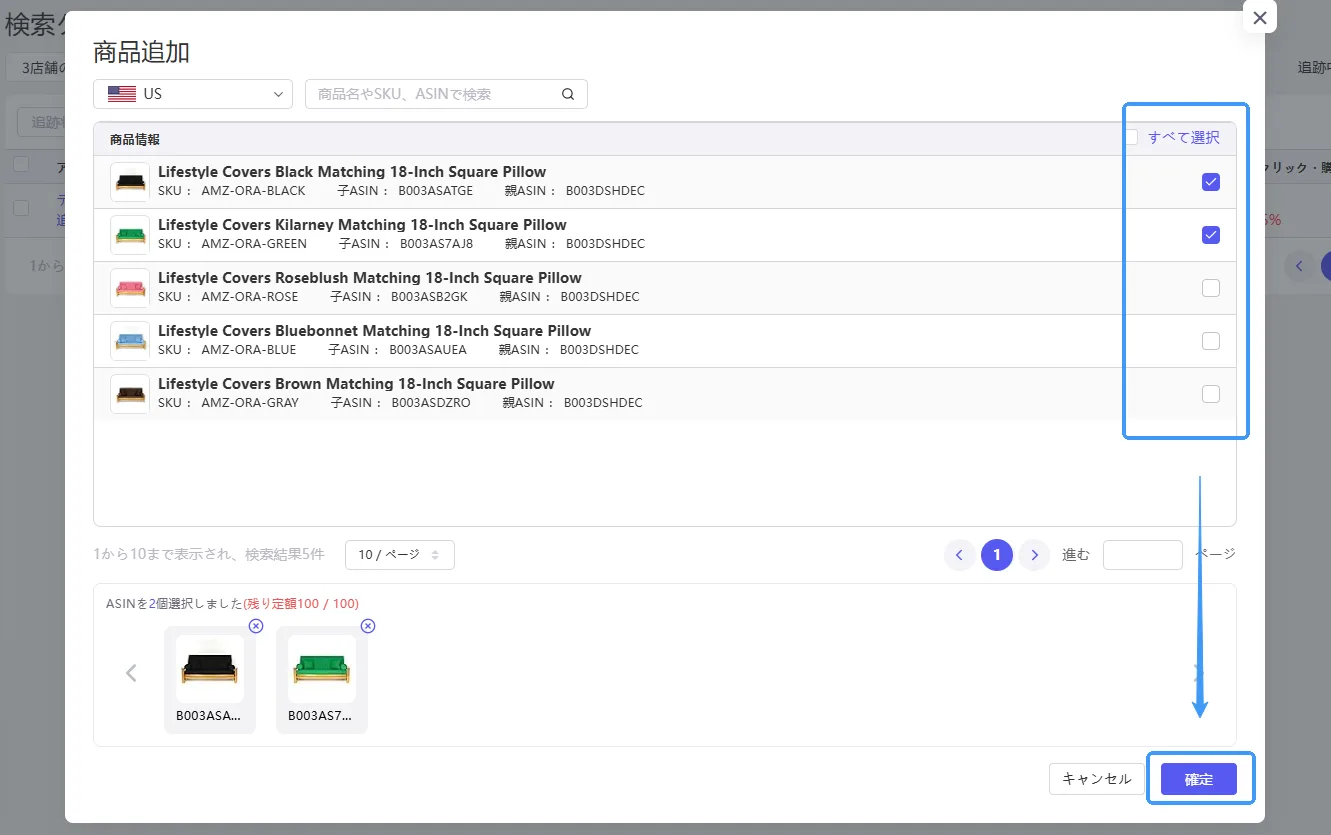Open the US marketplace dropdown
Viewport: 1331px width, 835px height.
(193, 94)
